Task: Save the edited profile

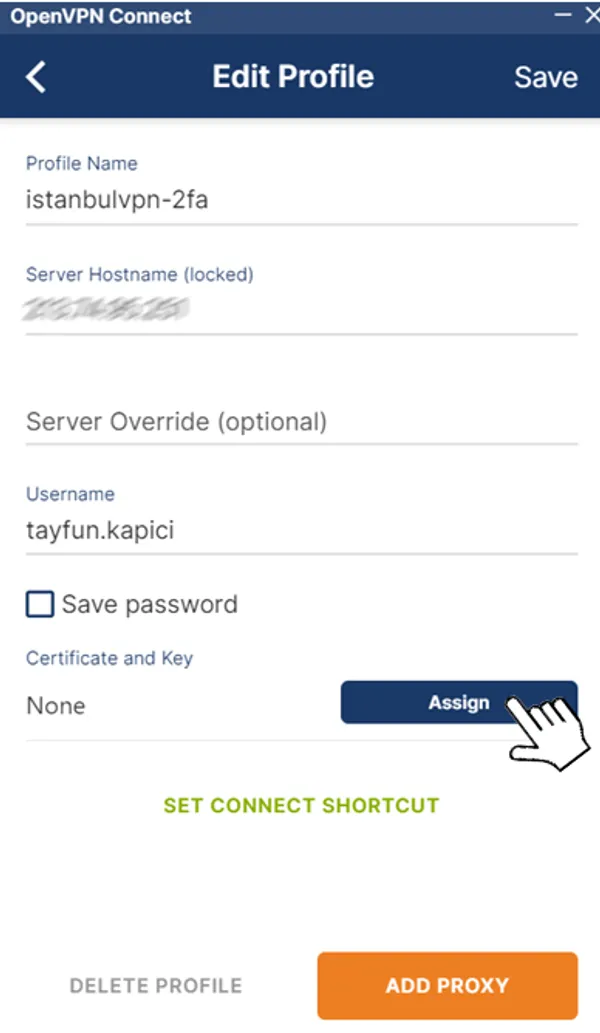Action: pyautogui.click(x=545, y=78)
